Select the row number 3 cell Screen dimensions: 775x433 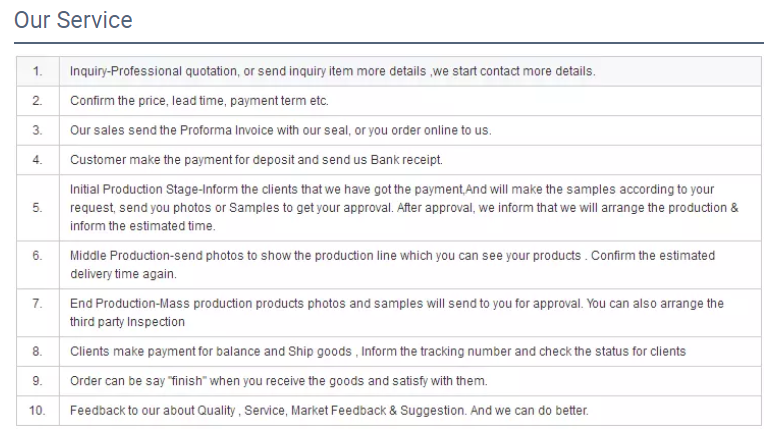coord(37,131)
